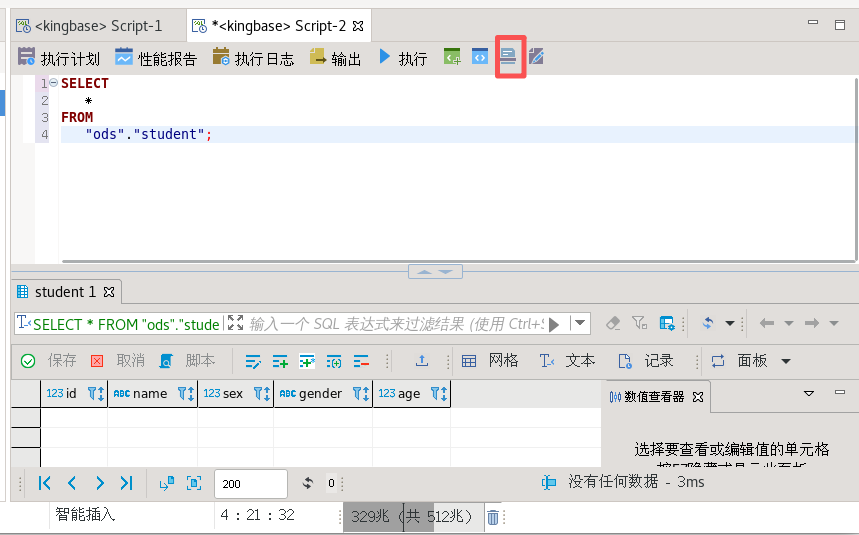Click the export results upload icon
The width and height of the screenshot is (859, 535).
pyautogui.click(x=422, y=361)
